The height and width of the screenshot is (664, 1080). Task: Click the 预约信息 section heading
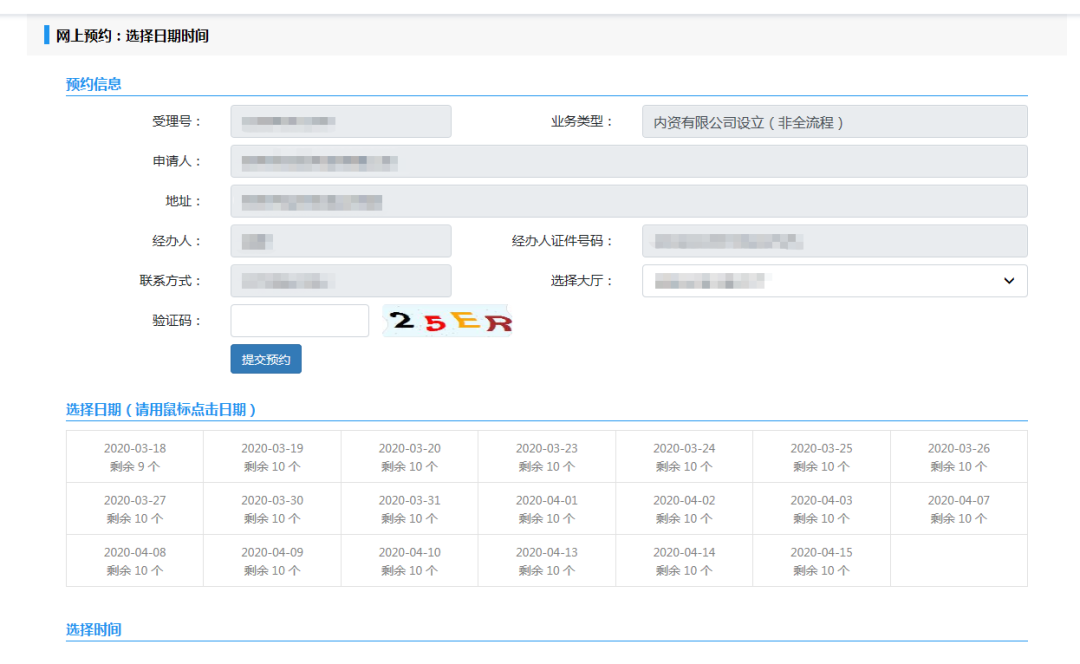(94, 84)
